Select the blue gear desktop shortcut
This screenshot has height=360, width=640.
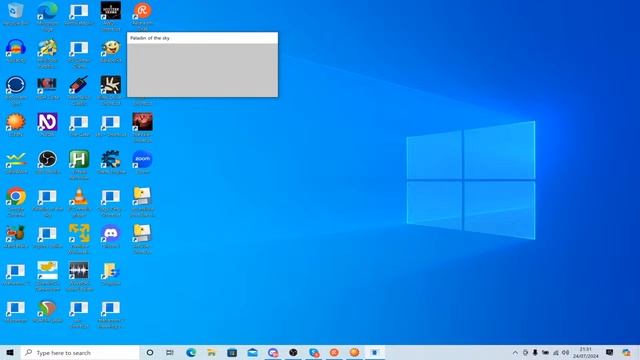click(x=111, y=162)
